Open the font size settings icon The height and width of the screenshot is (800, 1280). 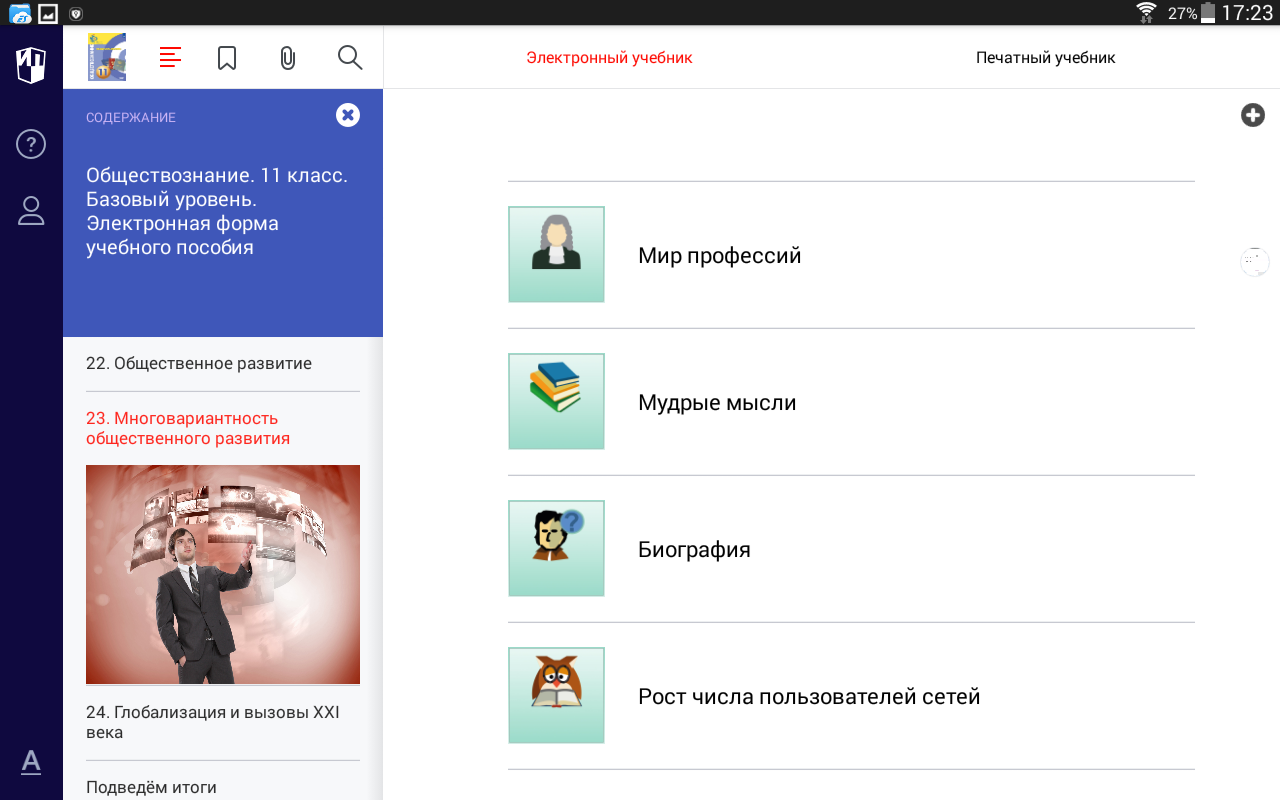[31, 762]
